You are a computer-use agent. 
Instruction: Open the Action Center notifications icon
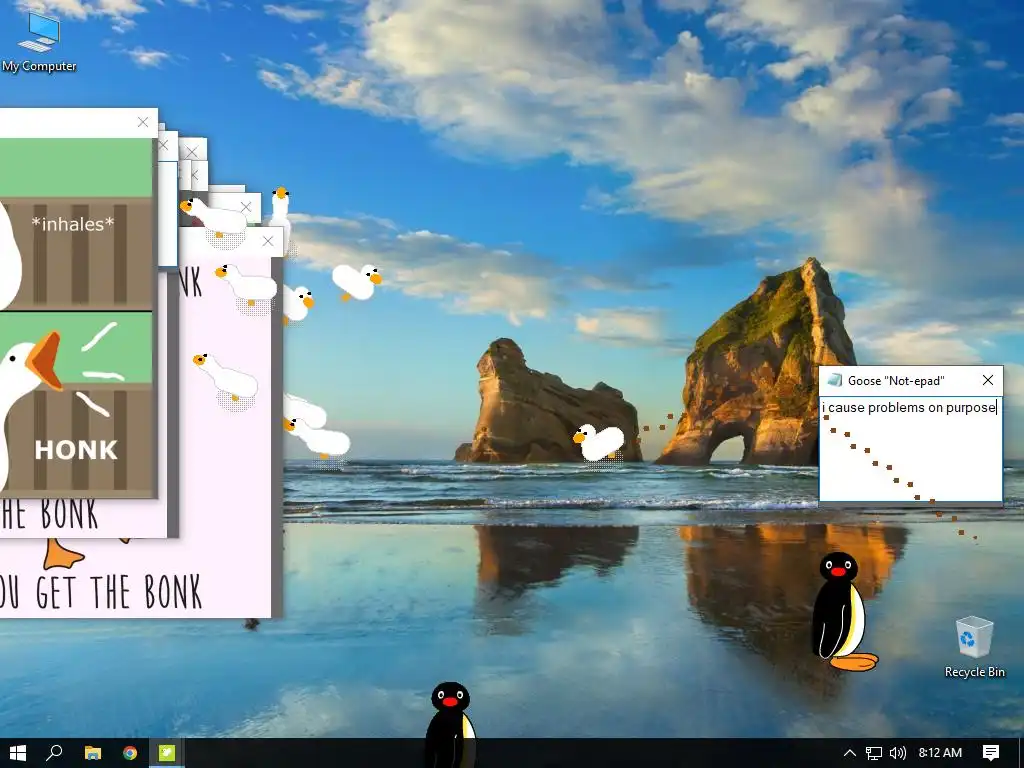point(991,753)
